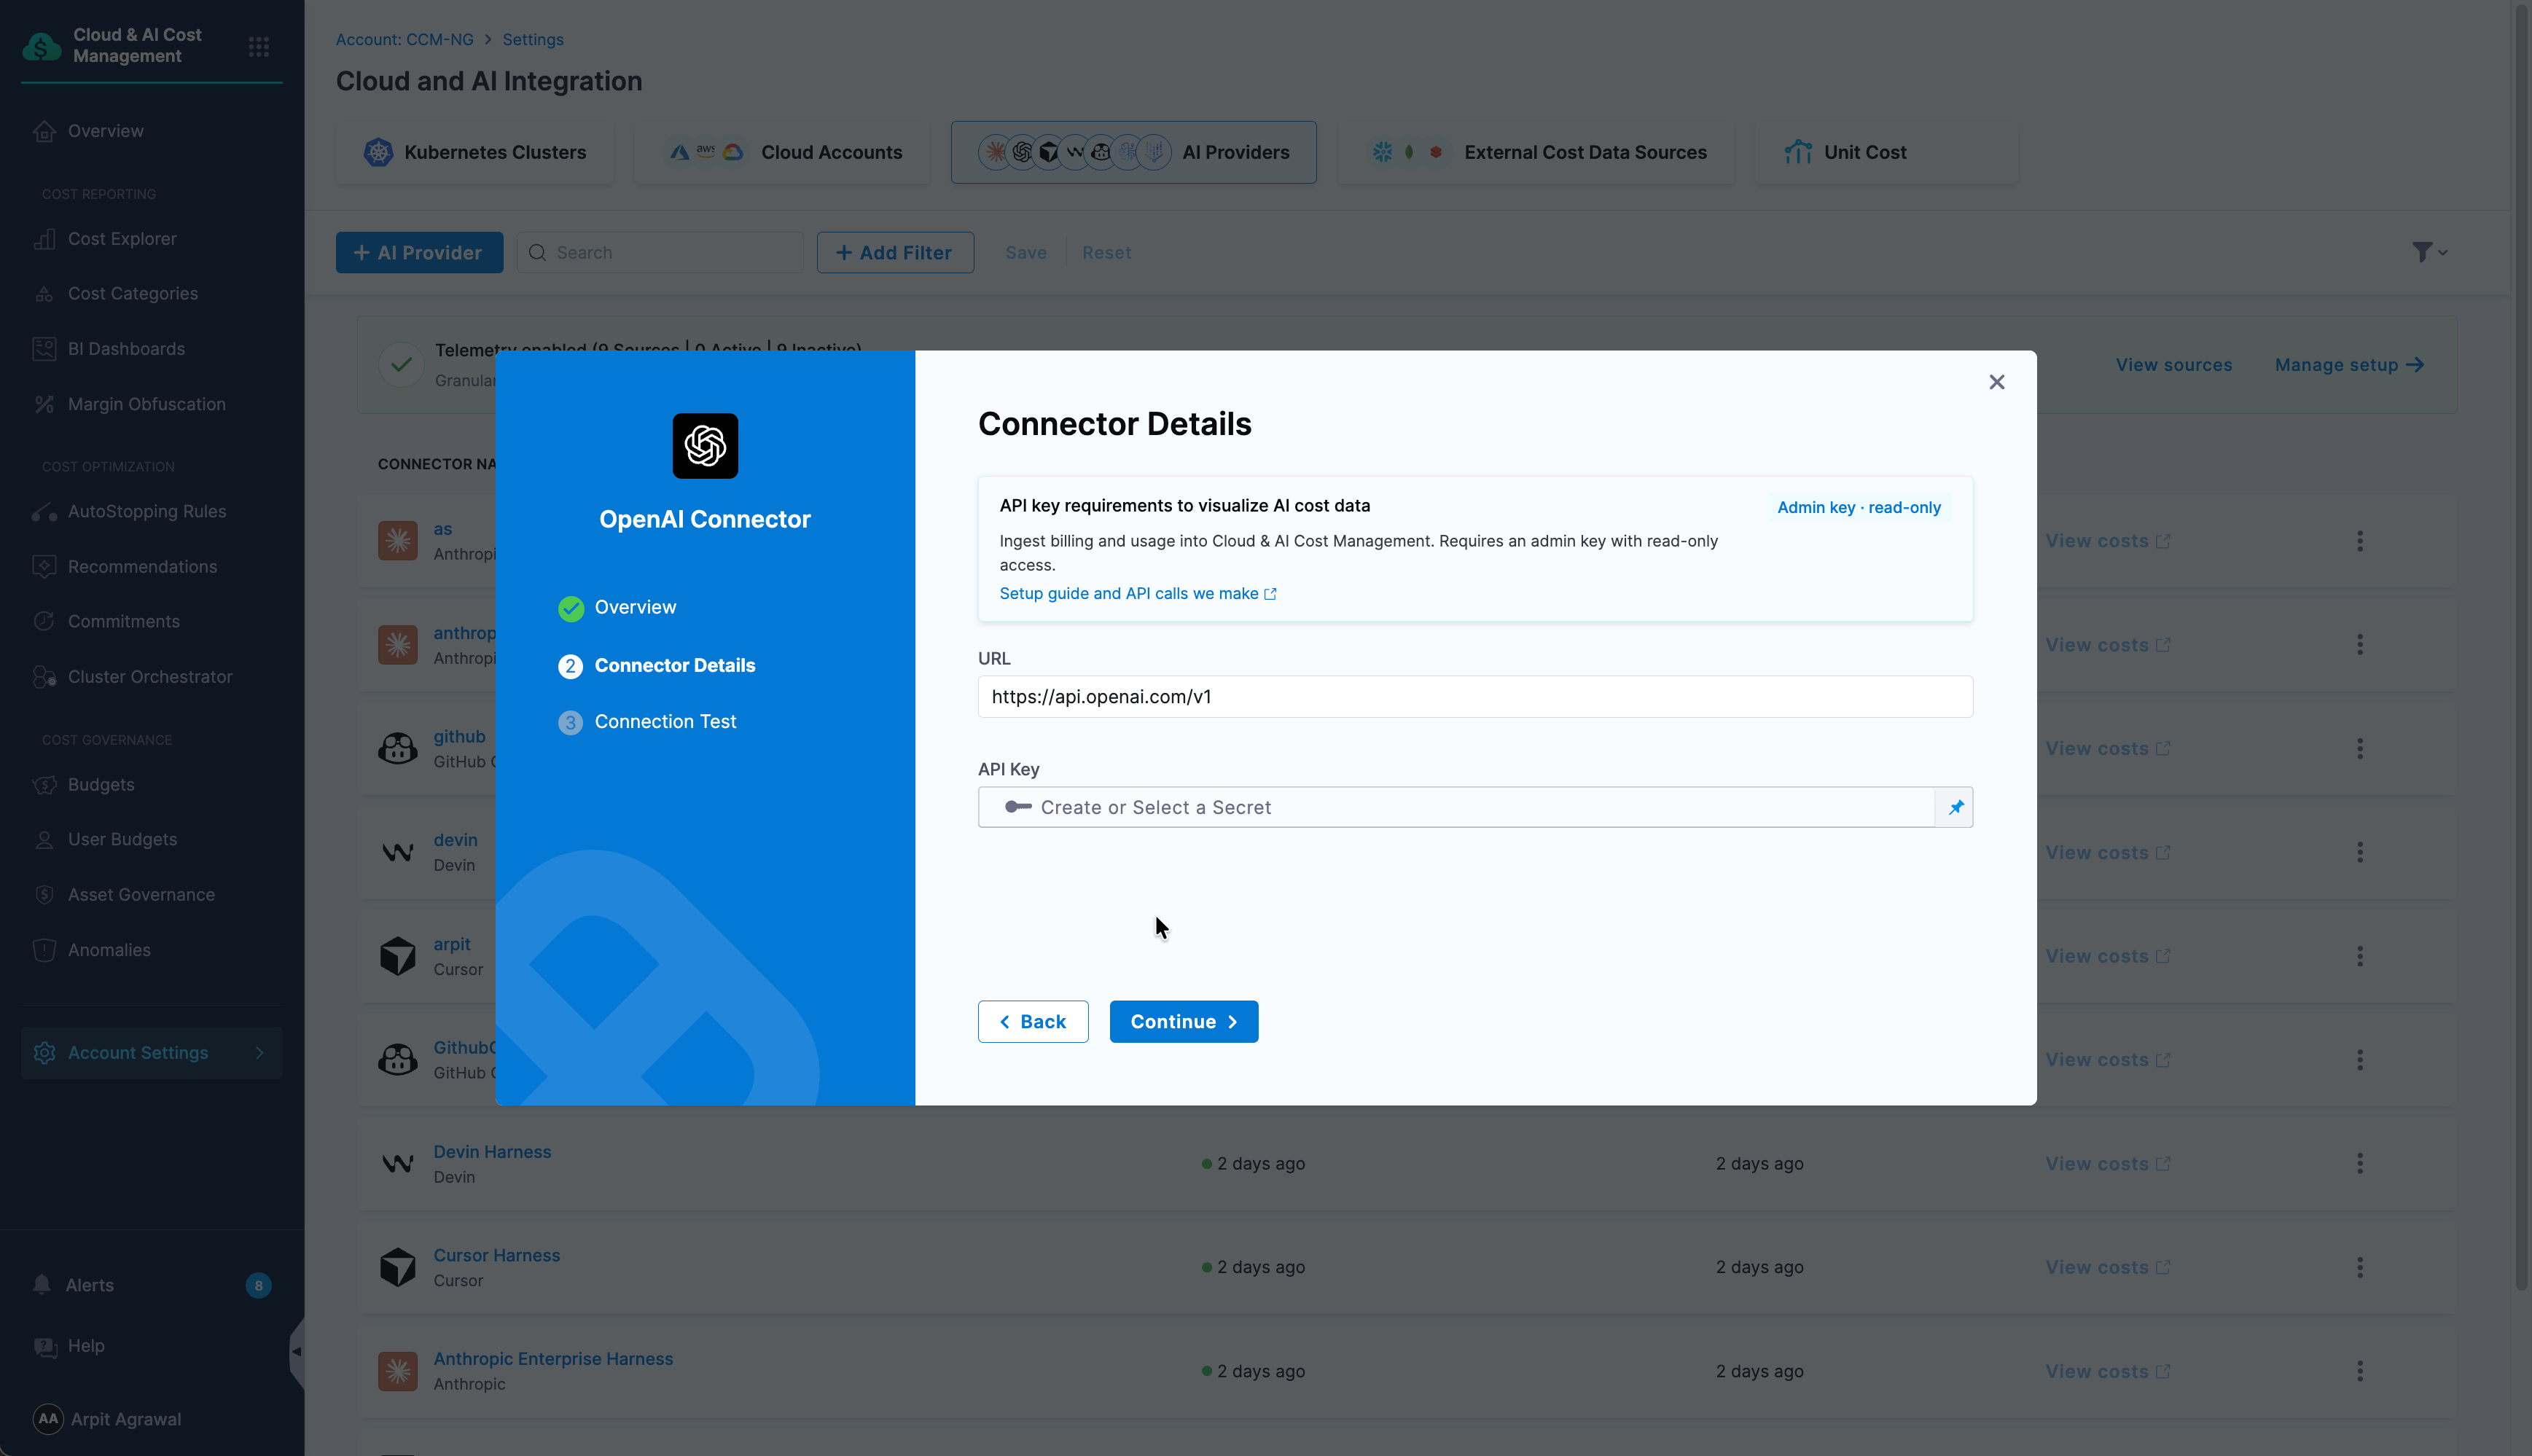Select Connector Details wizard step
This screenshot has height=1456, width=2532.
pyautogui.click(x=656, y=666)
